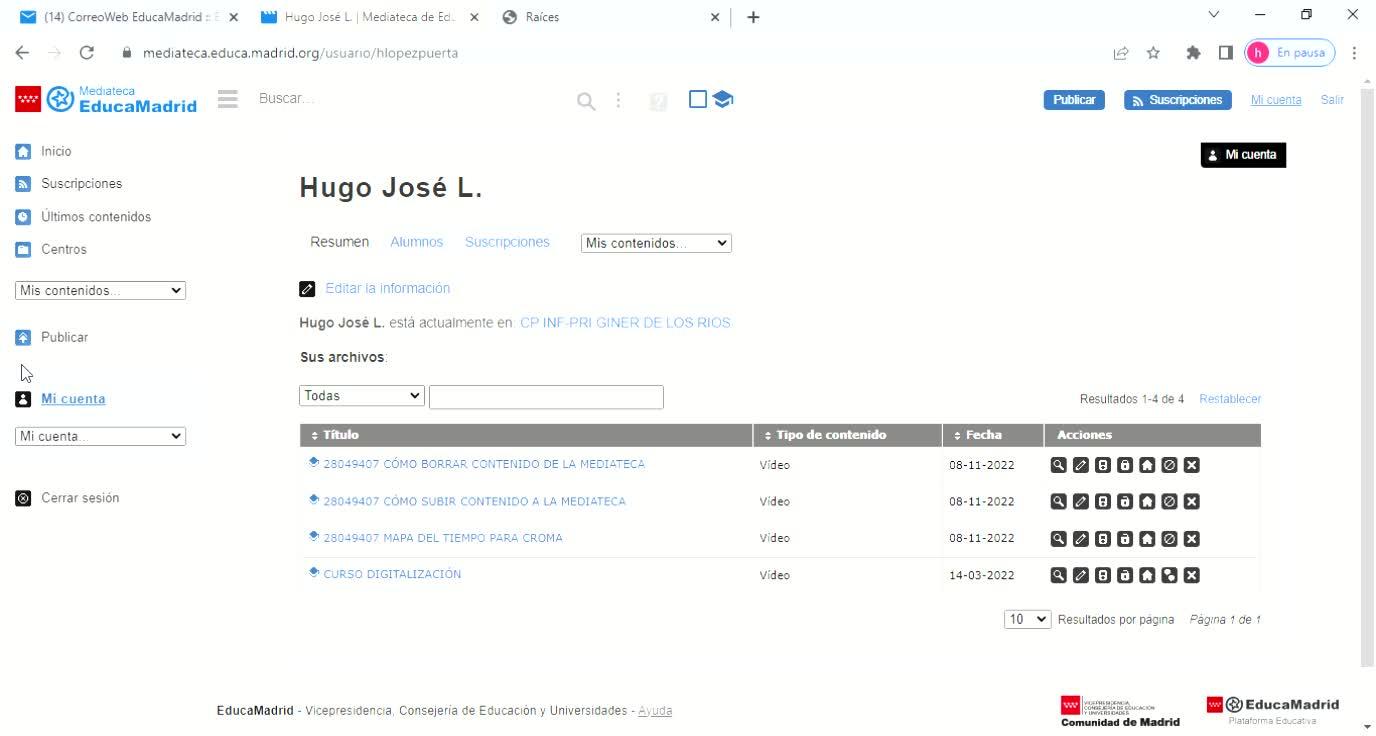Click the X delete icon for MAPA DEL TIEMPO

pyautogui.click(x=1191, y=539)
